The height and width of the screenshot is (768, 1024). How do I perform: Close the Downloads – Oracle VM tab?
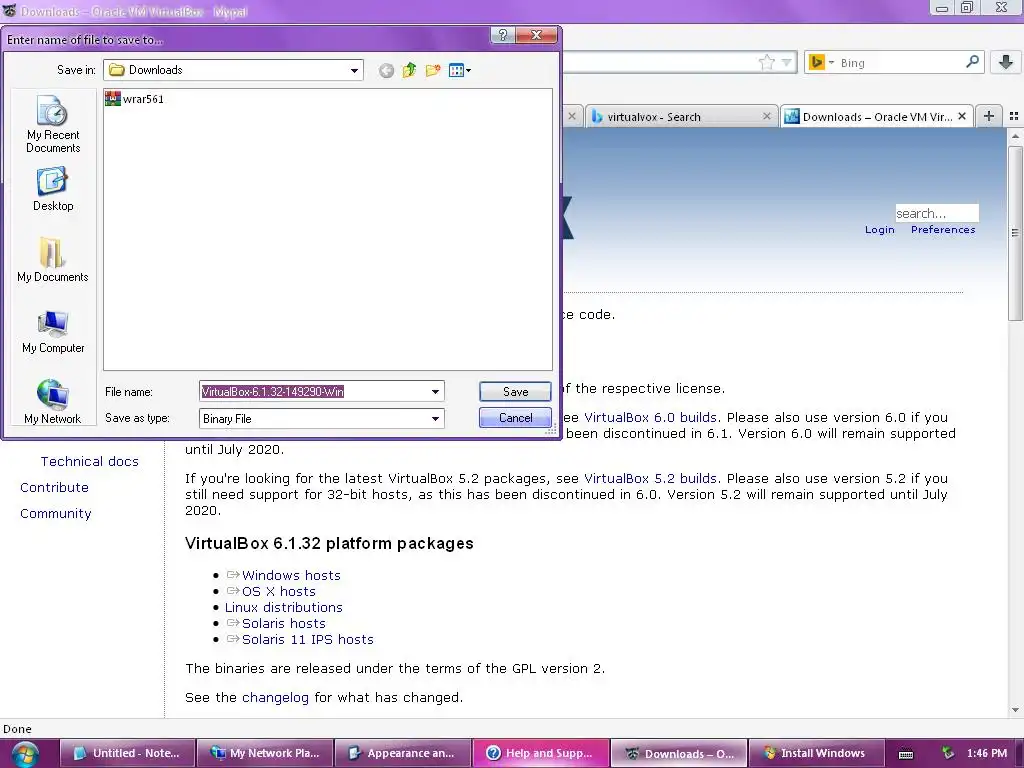[x=962, y=116]
